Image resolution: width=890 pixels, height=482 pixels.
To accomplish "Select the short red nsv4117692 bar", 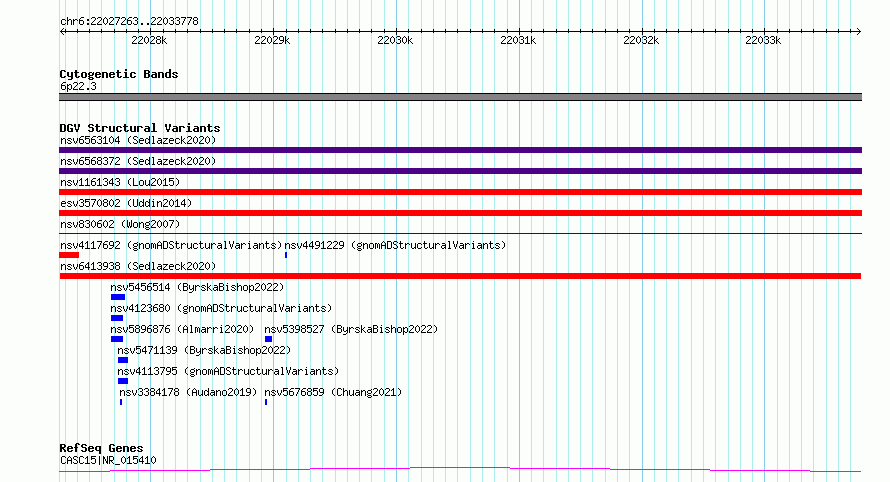I will 69,255.
